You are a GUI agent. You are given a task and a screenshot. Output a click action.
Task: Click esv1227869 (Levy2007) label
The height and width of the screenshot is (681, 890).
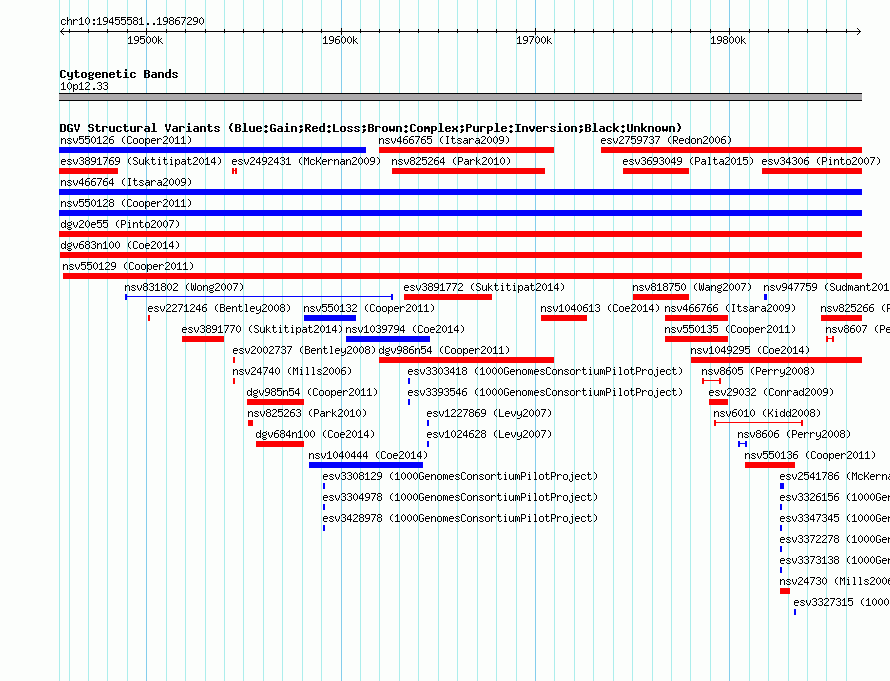click(489, 413)
